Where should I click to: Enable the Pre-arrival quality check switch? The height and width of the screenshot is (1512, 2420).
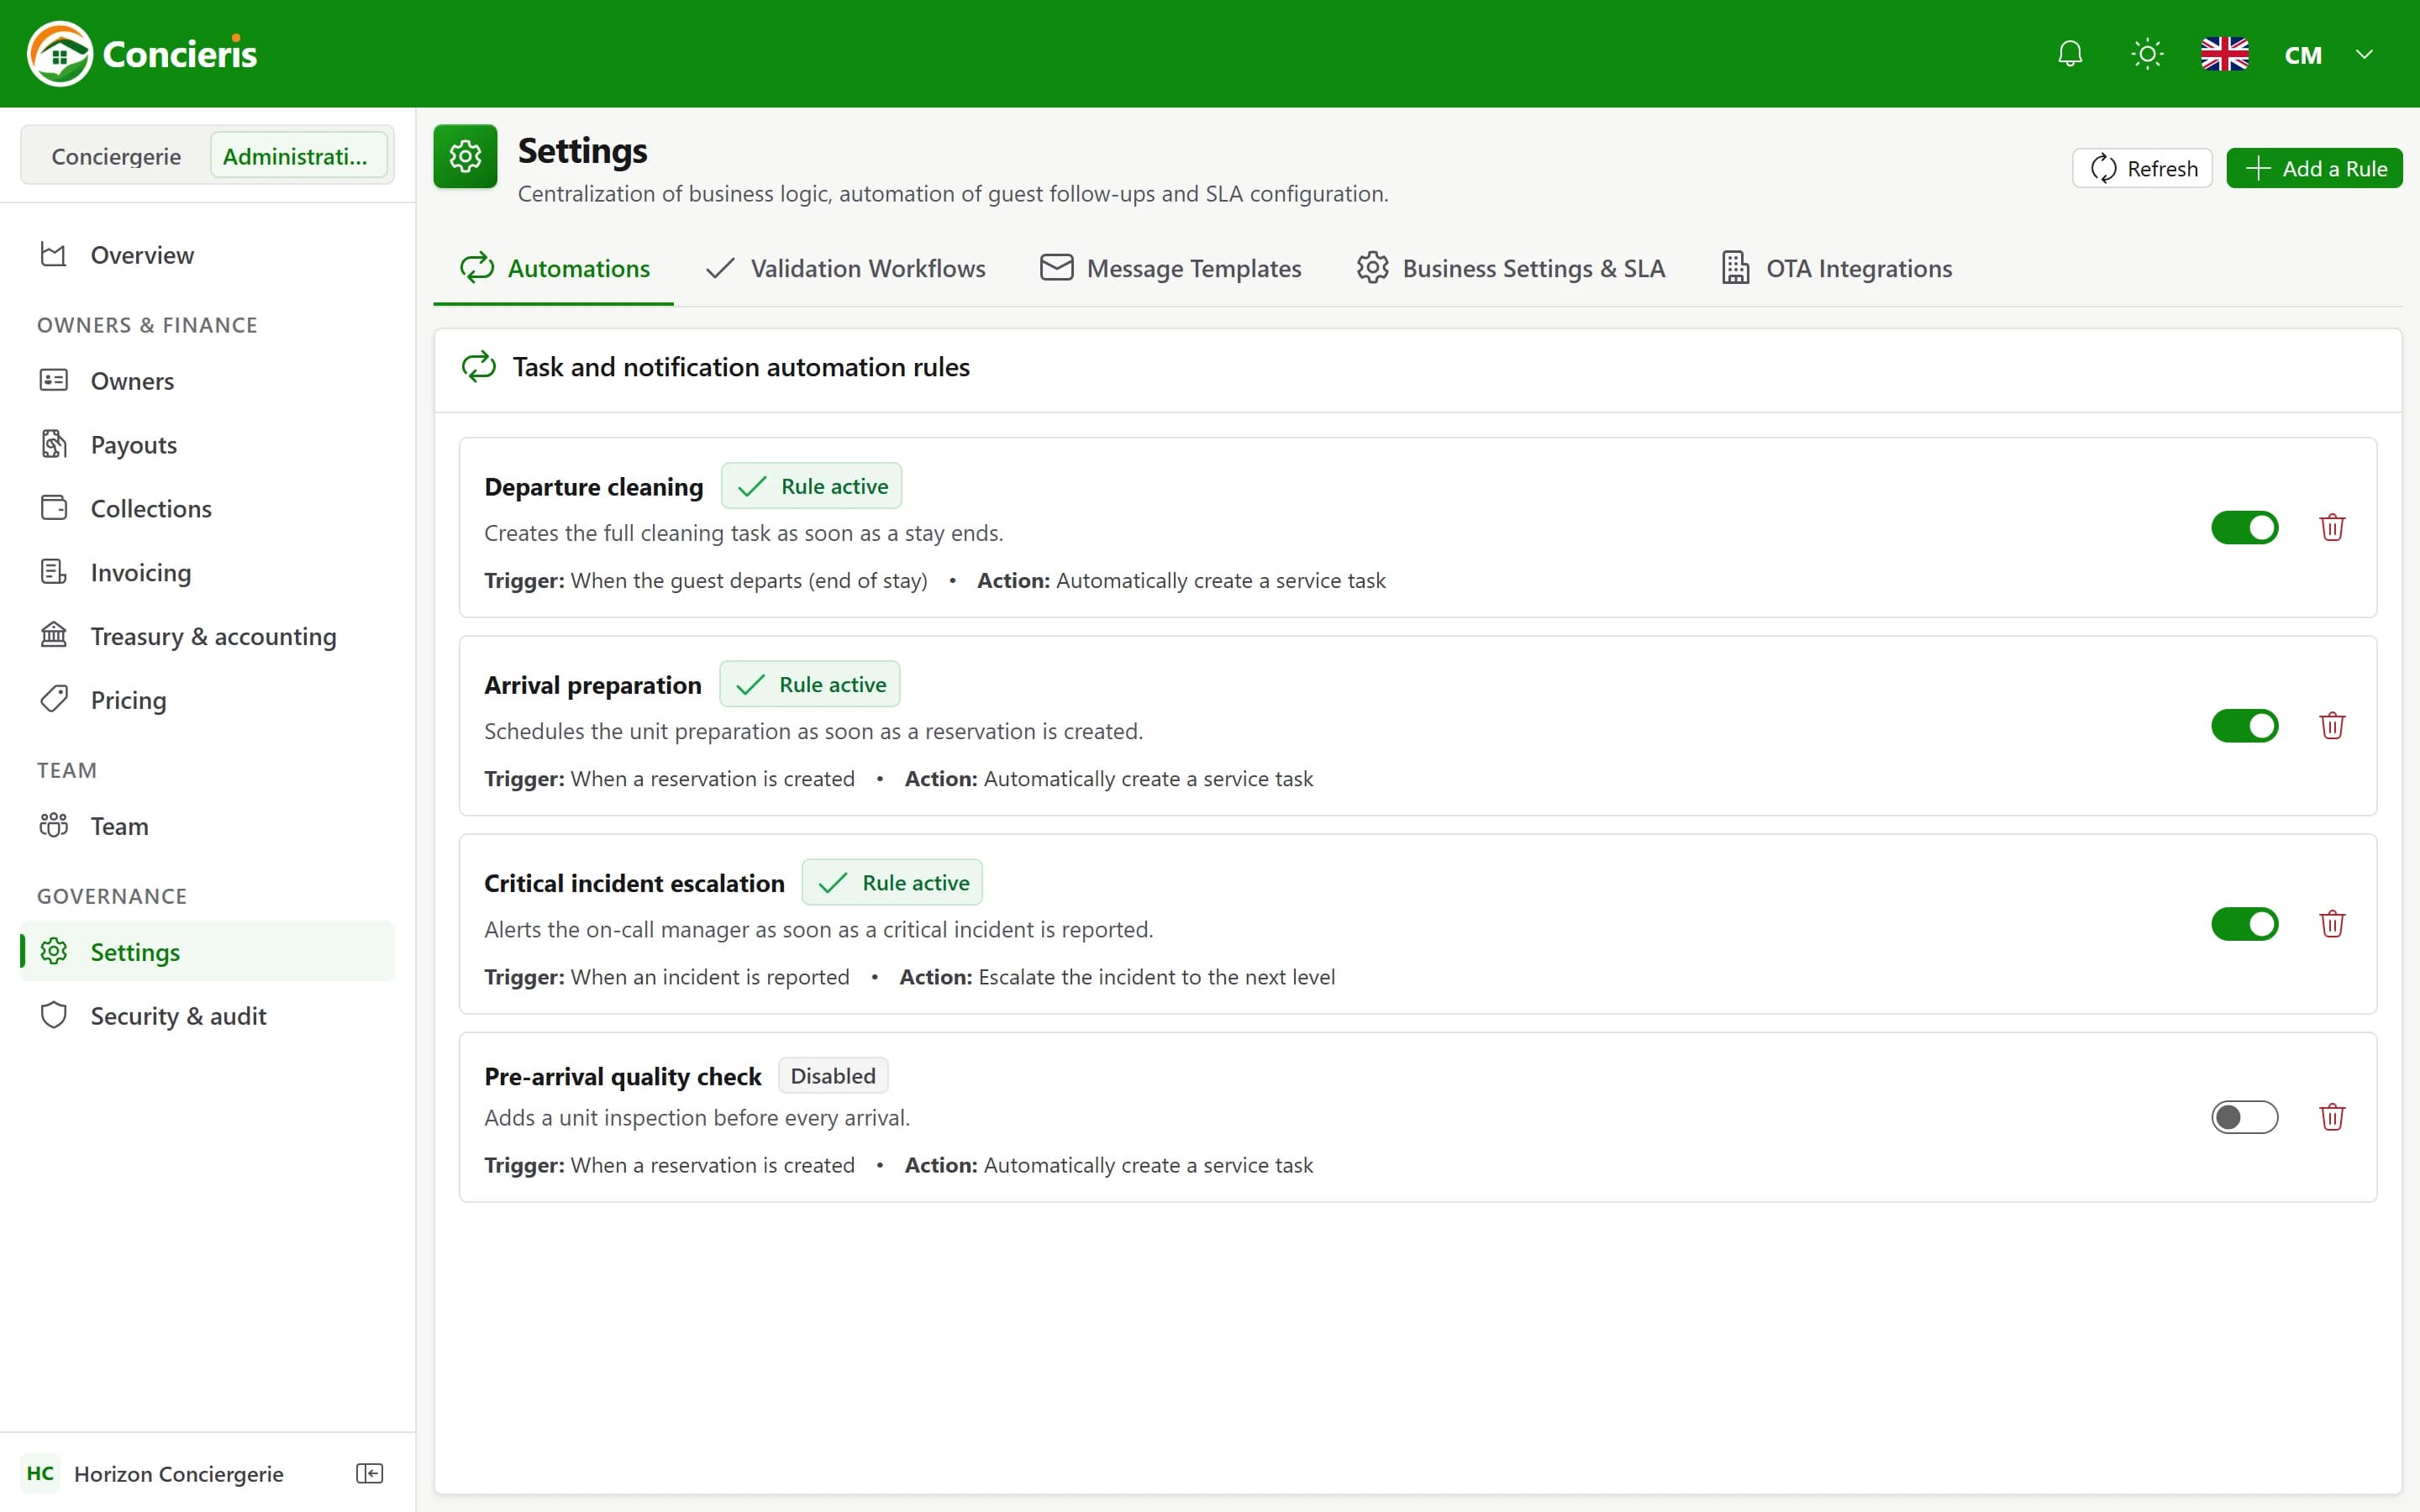point(2244,1117)
